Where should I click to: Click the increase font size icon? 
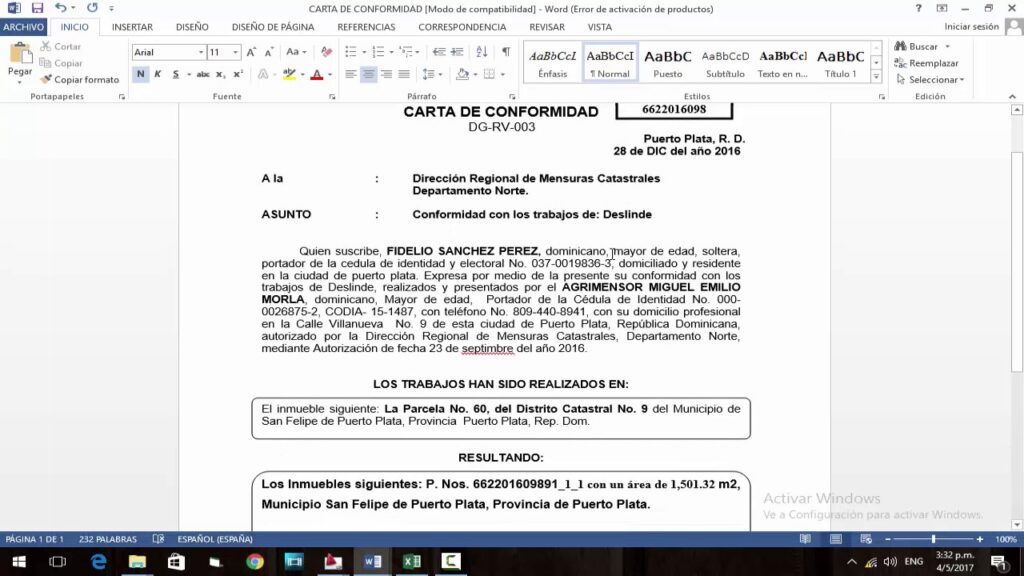(252, 52)
